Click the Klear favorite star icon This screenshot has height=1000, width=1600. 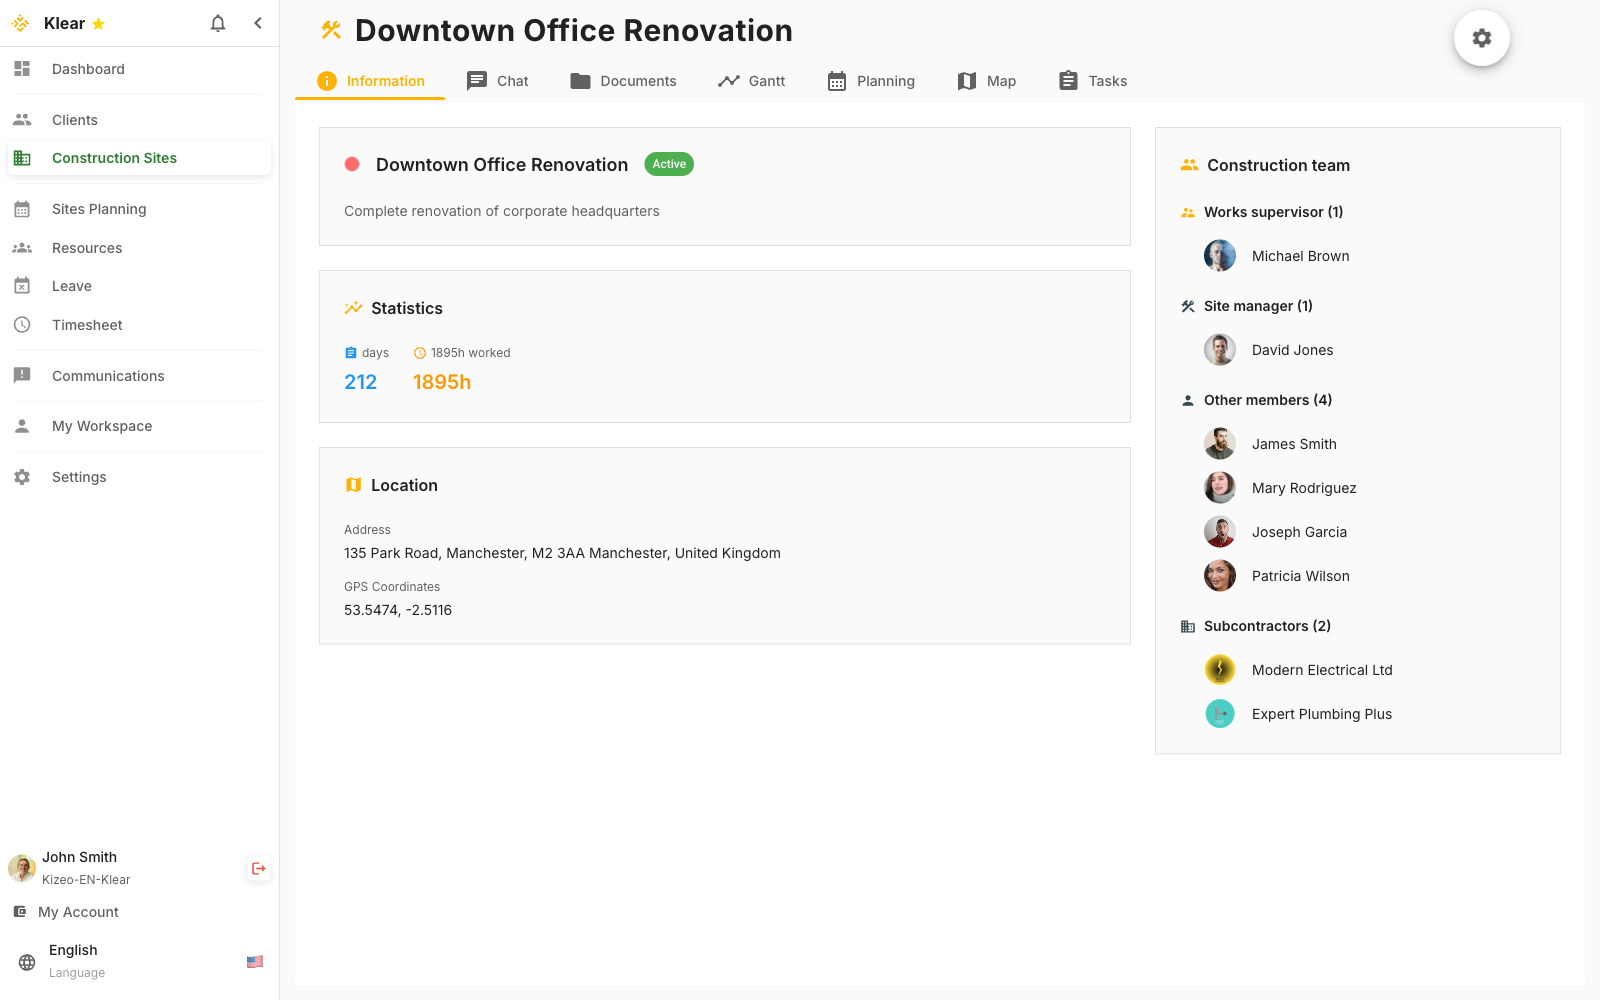98,24
